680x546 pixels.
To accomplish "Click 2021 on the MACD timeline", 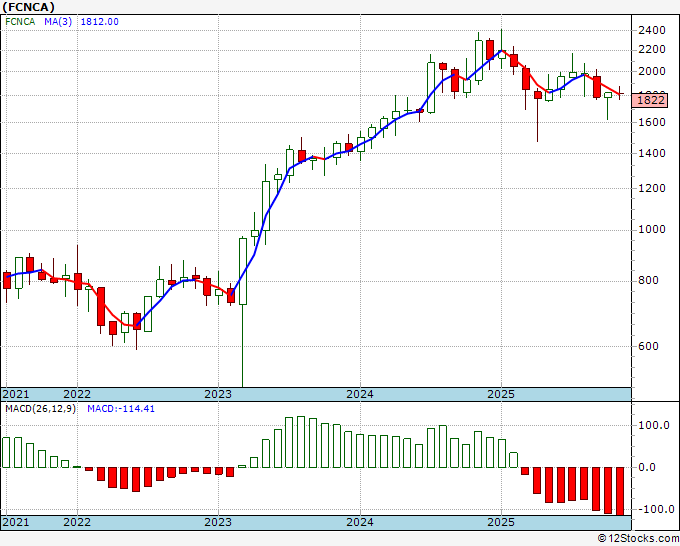I will click(x=16, y=522).
